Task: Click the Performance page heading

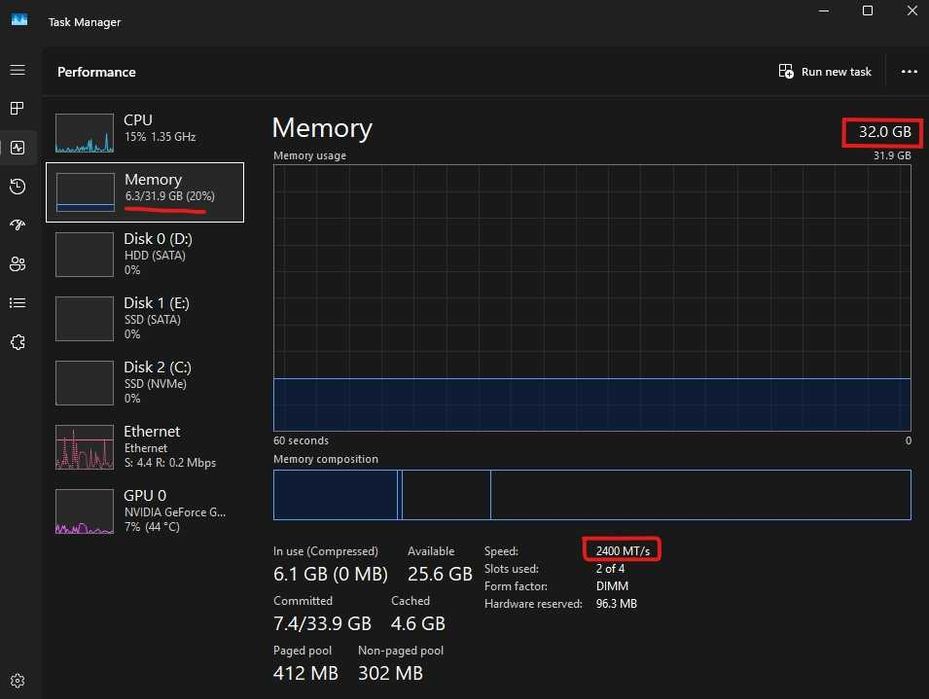Action: 97,72
